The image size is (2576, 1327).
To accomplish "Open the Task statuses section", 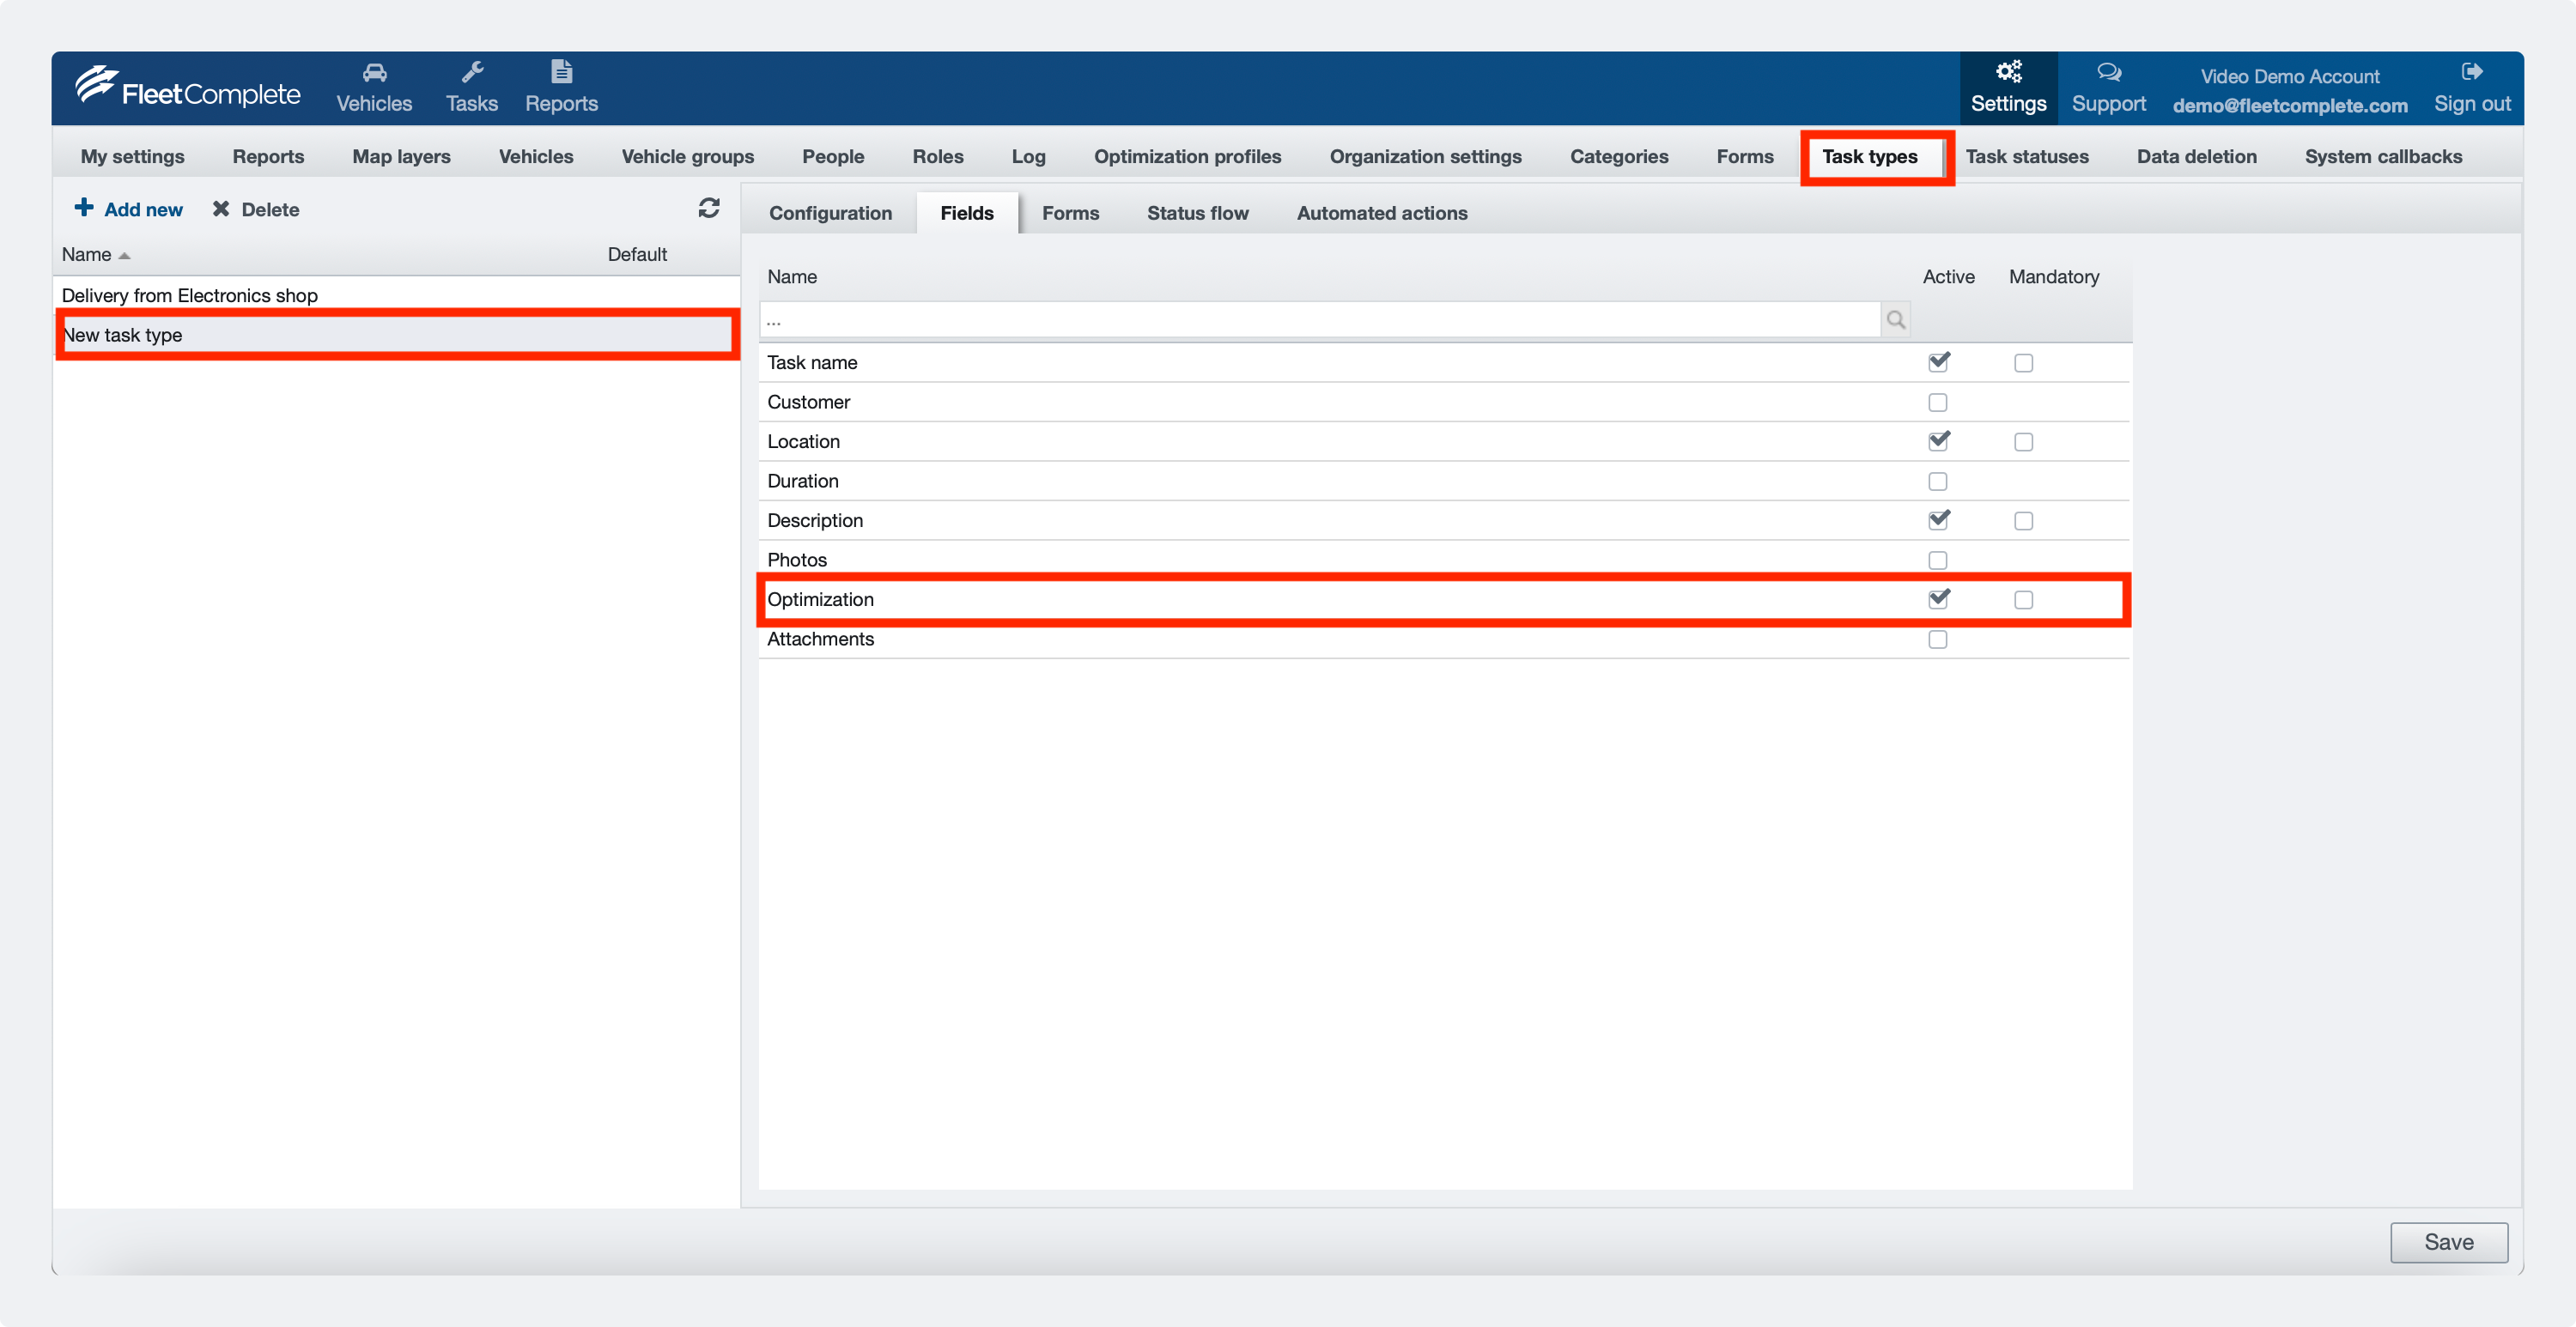I will (x=2027, y=156).
